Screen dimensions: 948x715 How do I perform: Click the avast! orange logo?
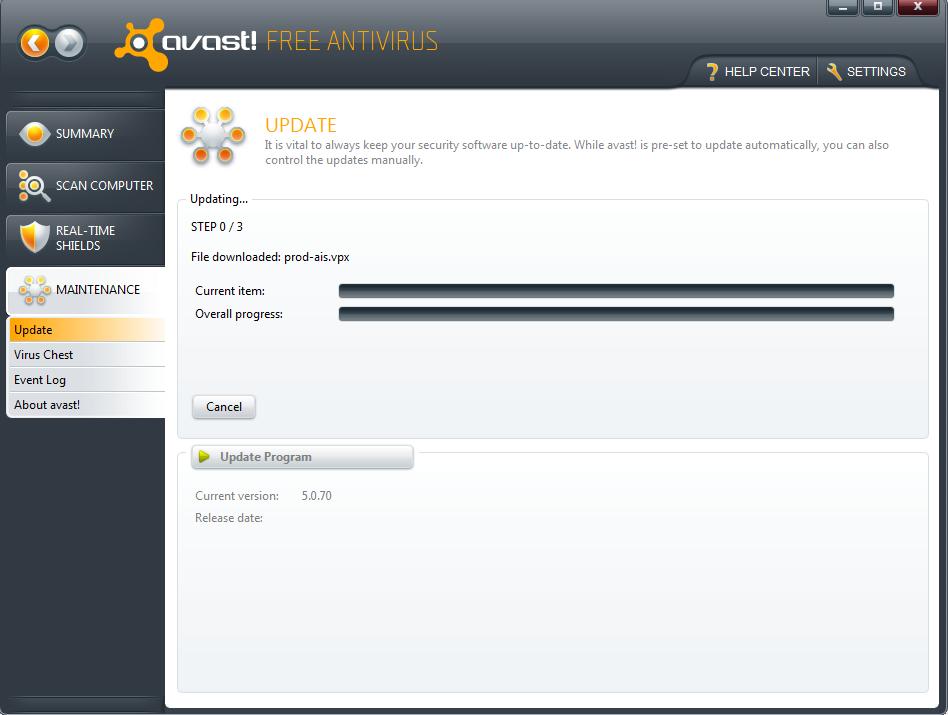141,44
